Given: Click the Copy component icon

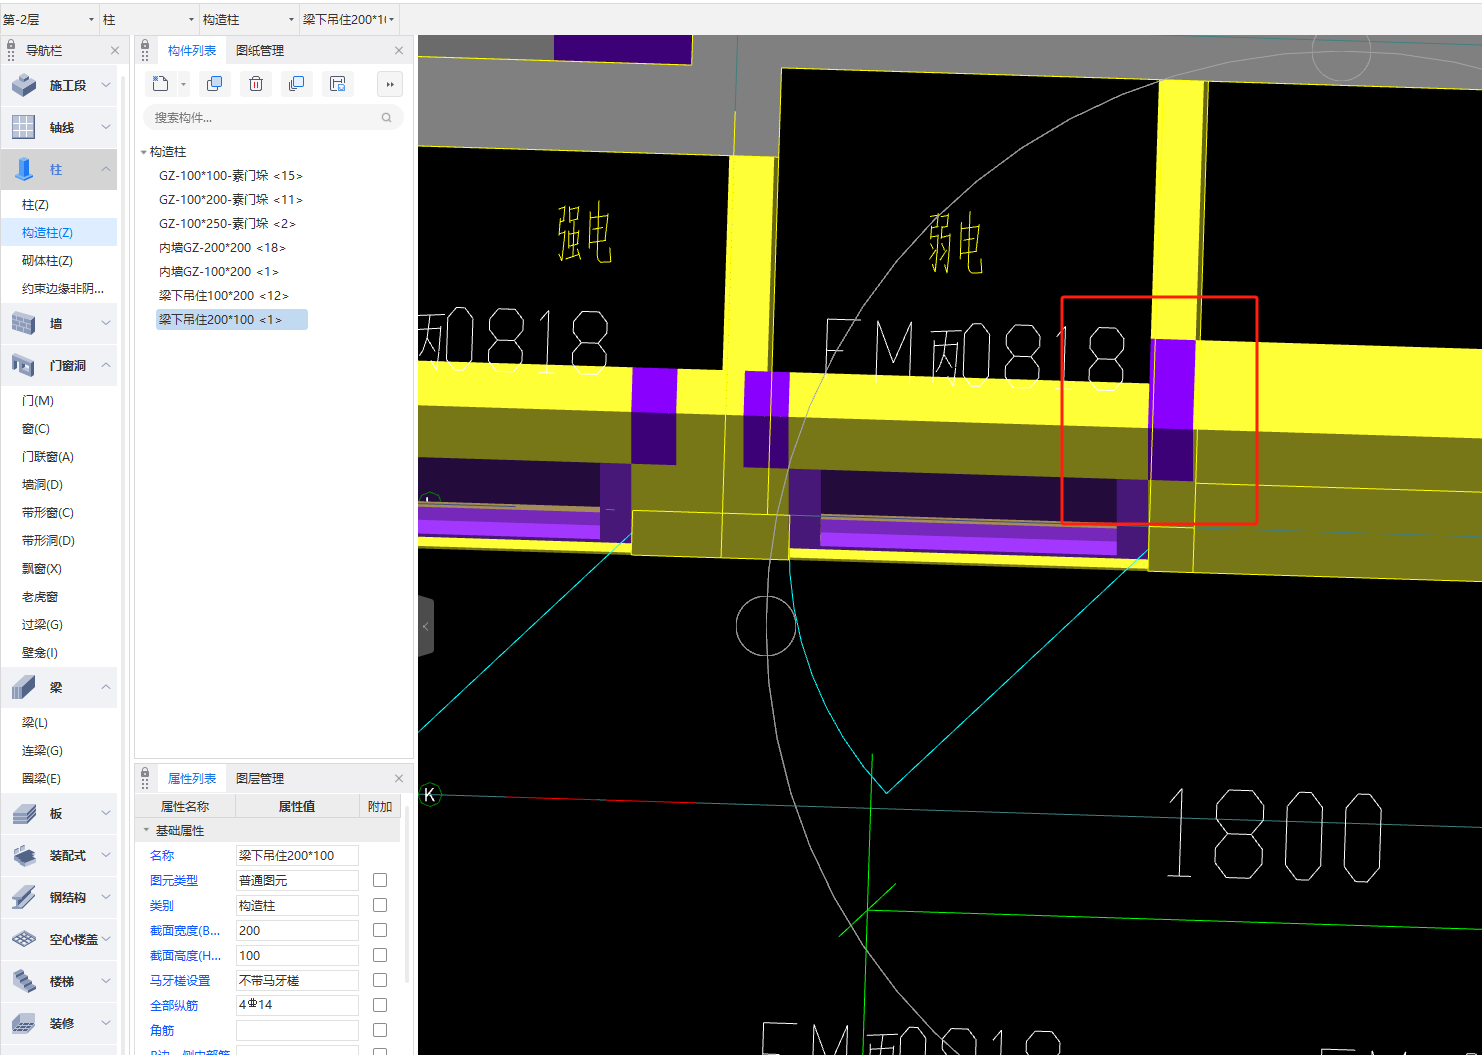Looking at the screenshot, I should (x=214, y=84).
